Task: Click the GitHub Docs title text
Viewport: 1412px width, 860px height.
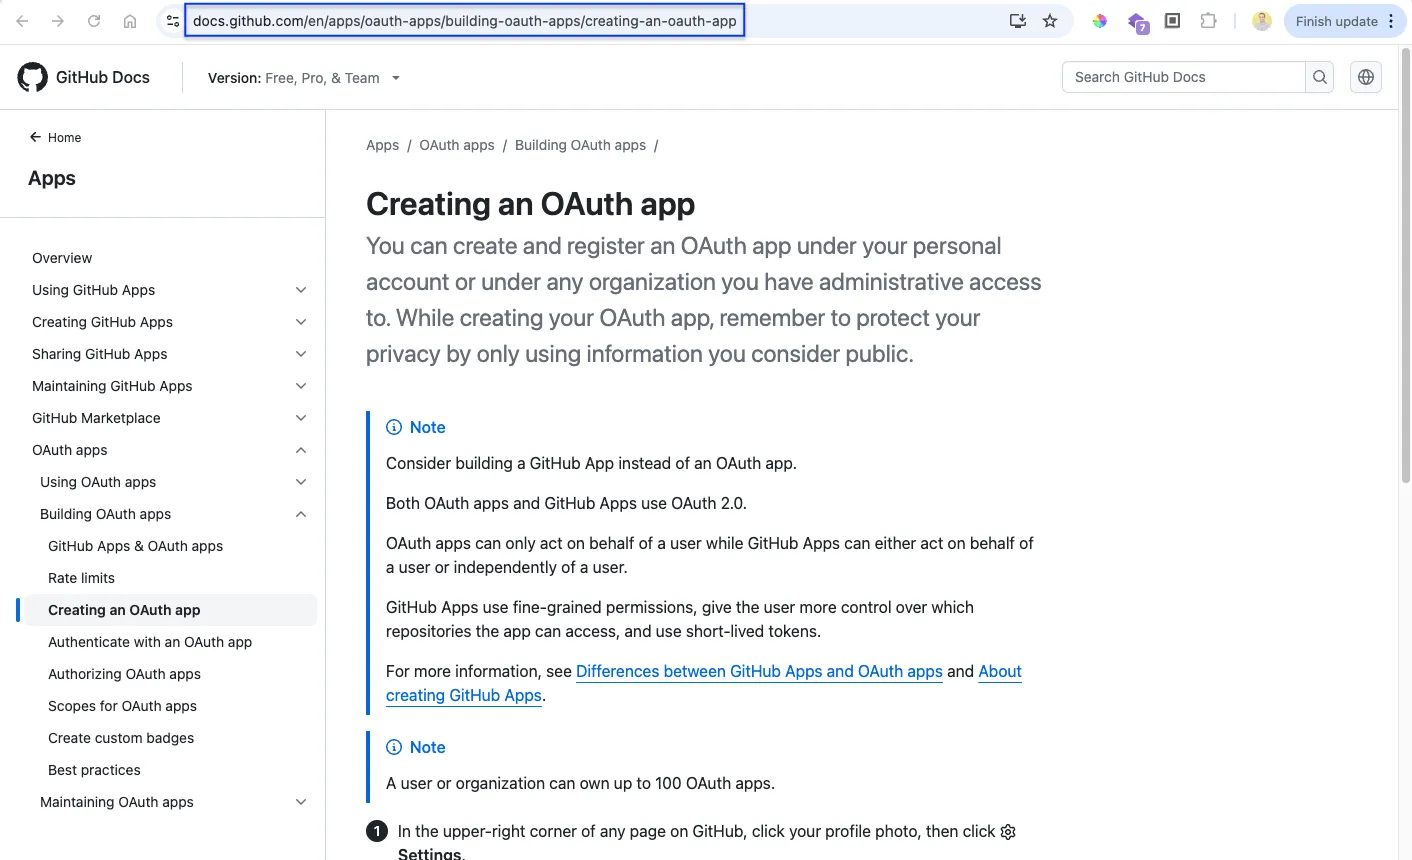Action: pyautogui.click(x=103, y=77)
